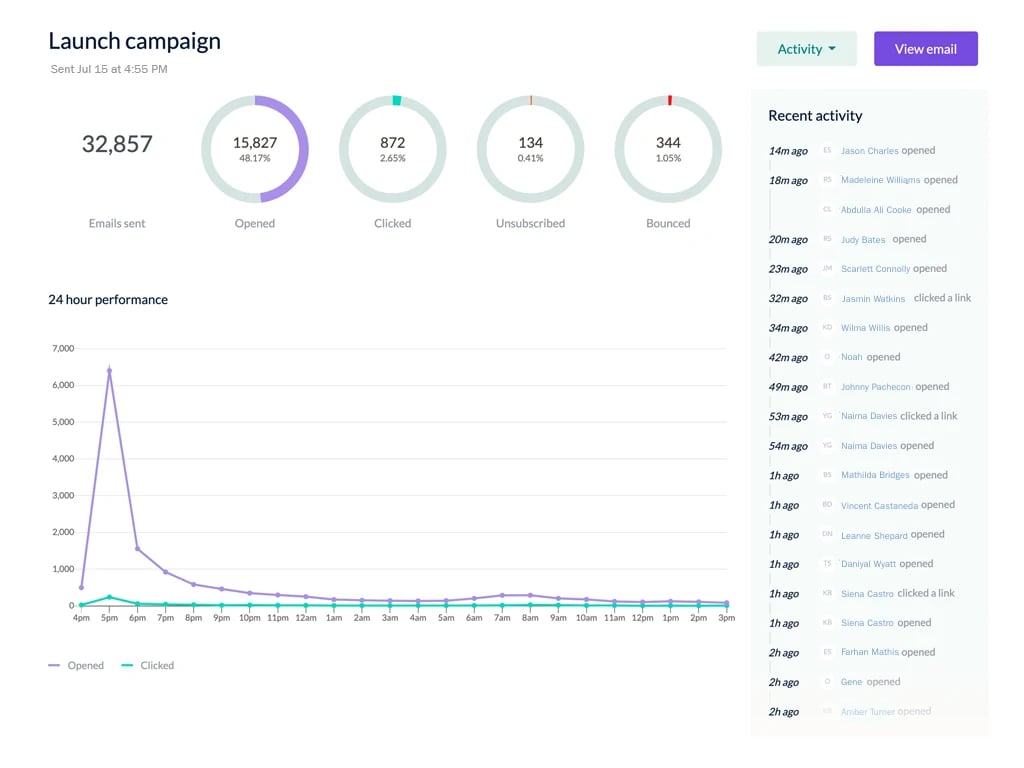The width and height of the screenshot is (1024, 768).
Task: Open the Activity dropdown menu
Action: tap(806, 49)
